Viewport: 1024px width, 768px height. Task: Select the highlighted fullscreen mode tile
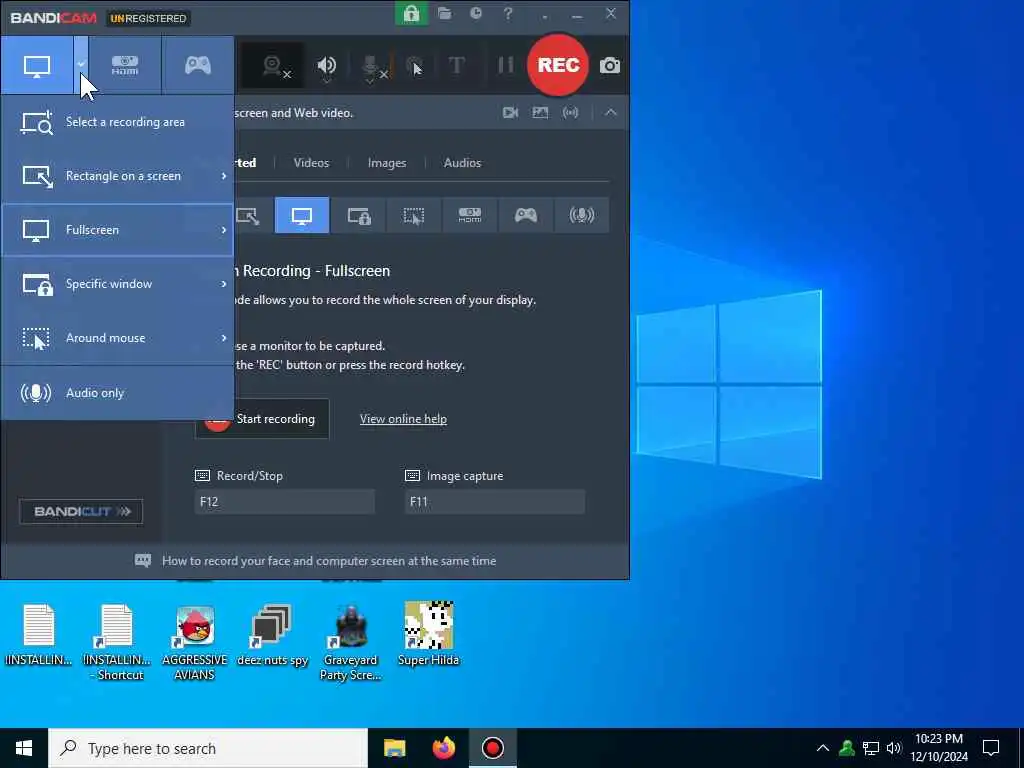pos(302,216)
